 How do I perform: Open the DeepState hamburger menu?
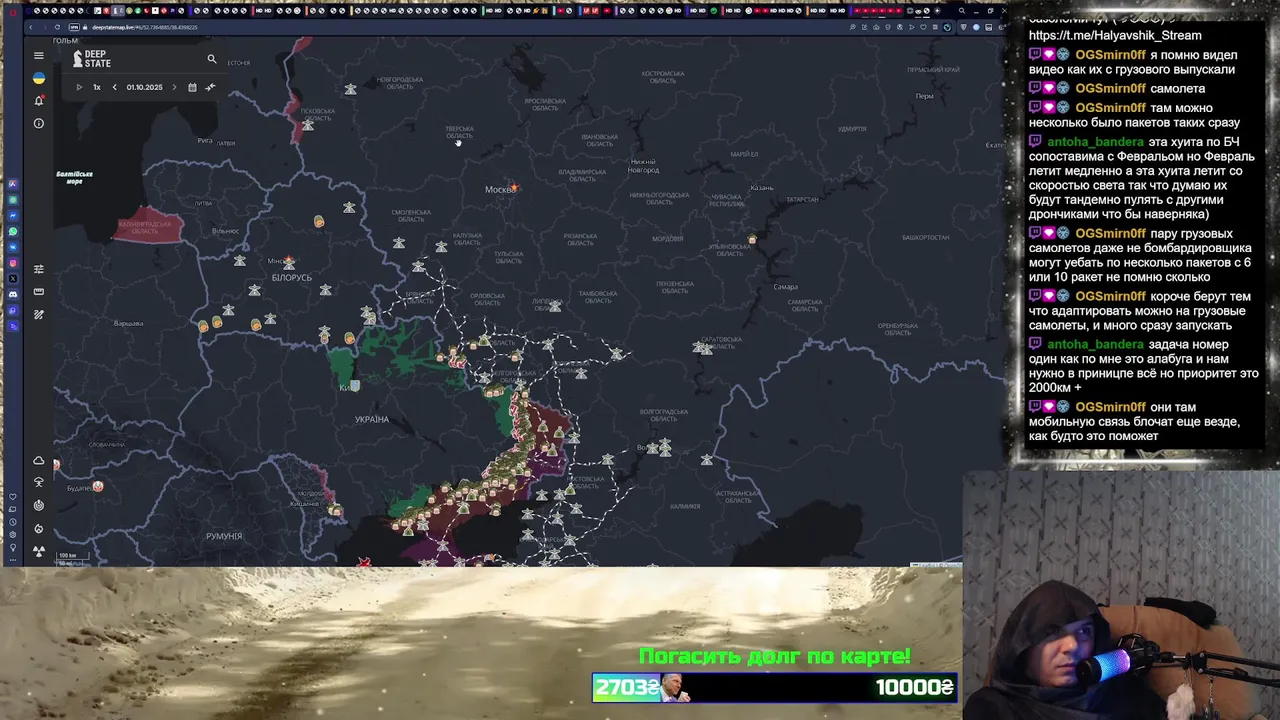point(39,56)
